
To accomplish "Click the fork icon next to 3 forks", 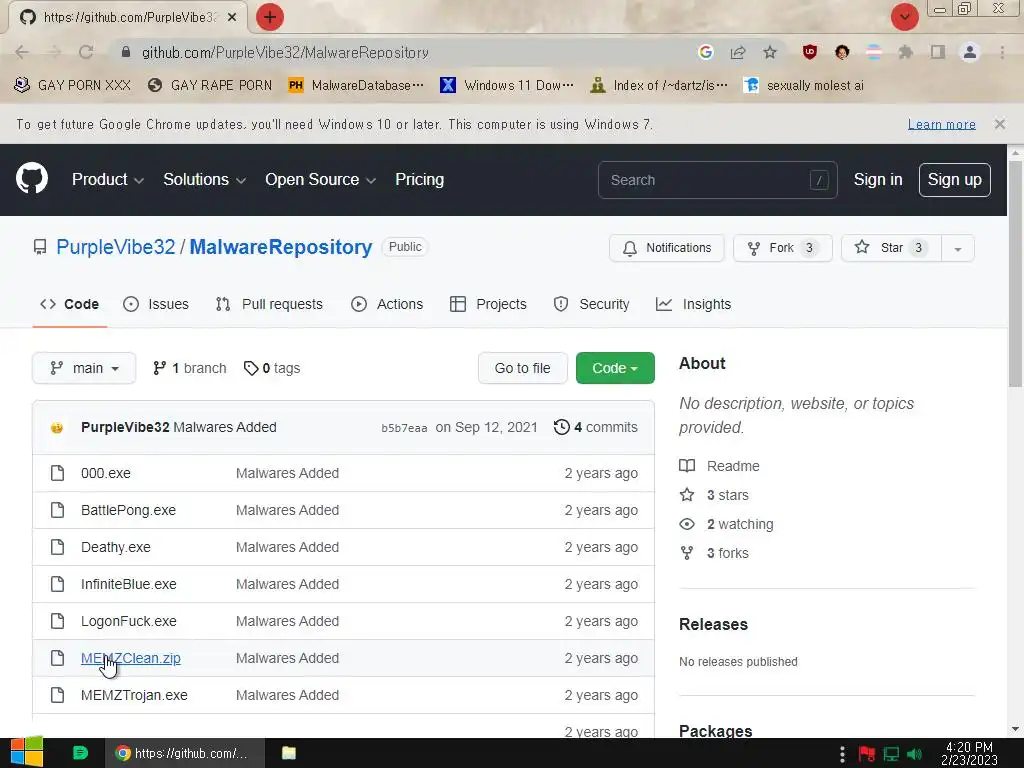I will coord(687,553).
